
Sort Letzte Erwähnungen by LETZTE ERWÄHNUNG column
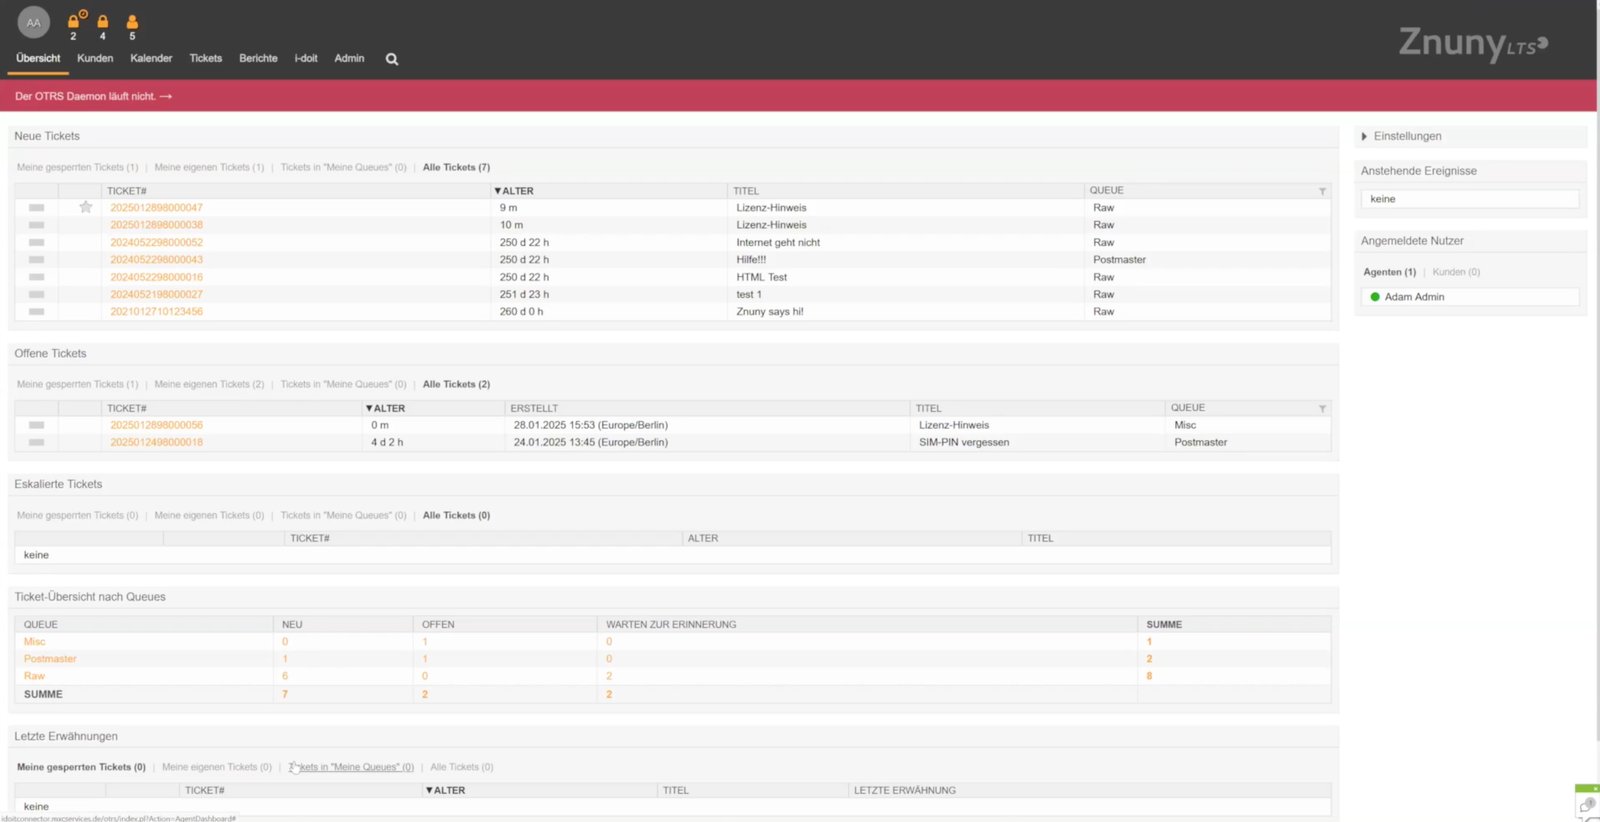click(905, 790)
